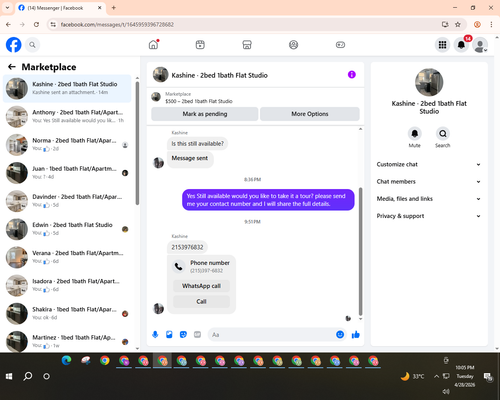Open the Reels video icon
Screen dimensions: 500x400
(x=200, y=45)
